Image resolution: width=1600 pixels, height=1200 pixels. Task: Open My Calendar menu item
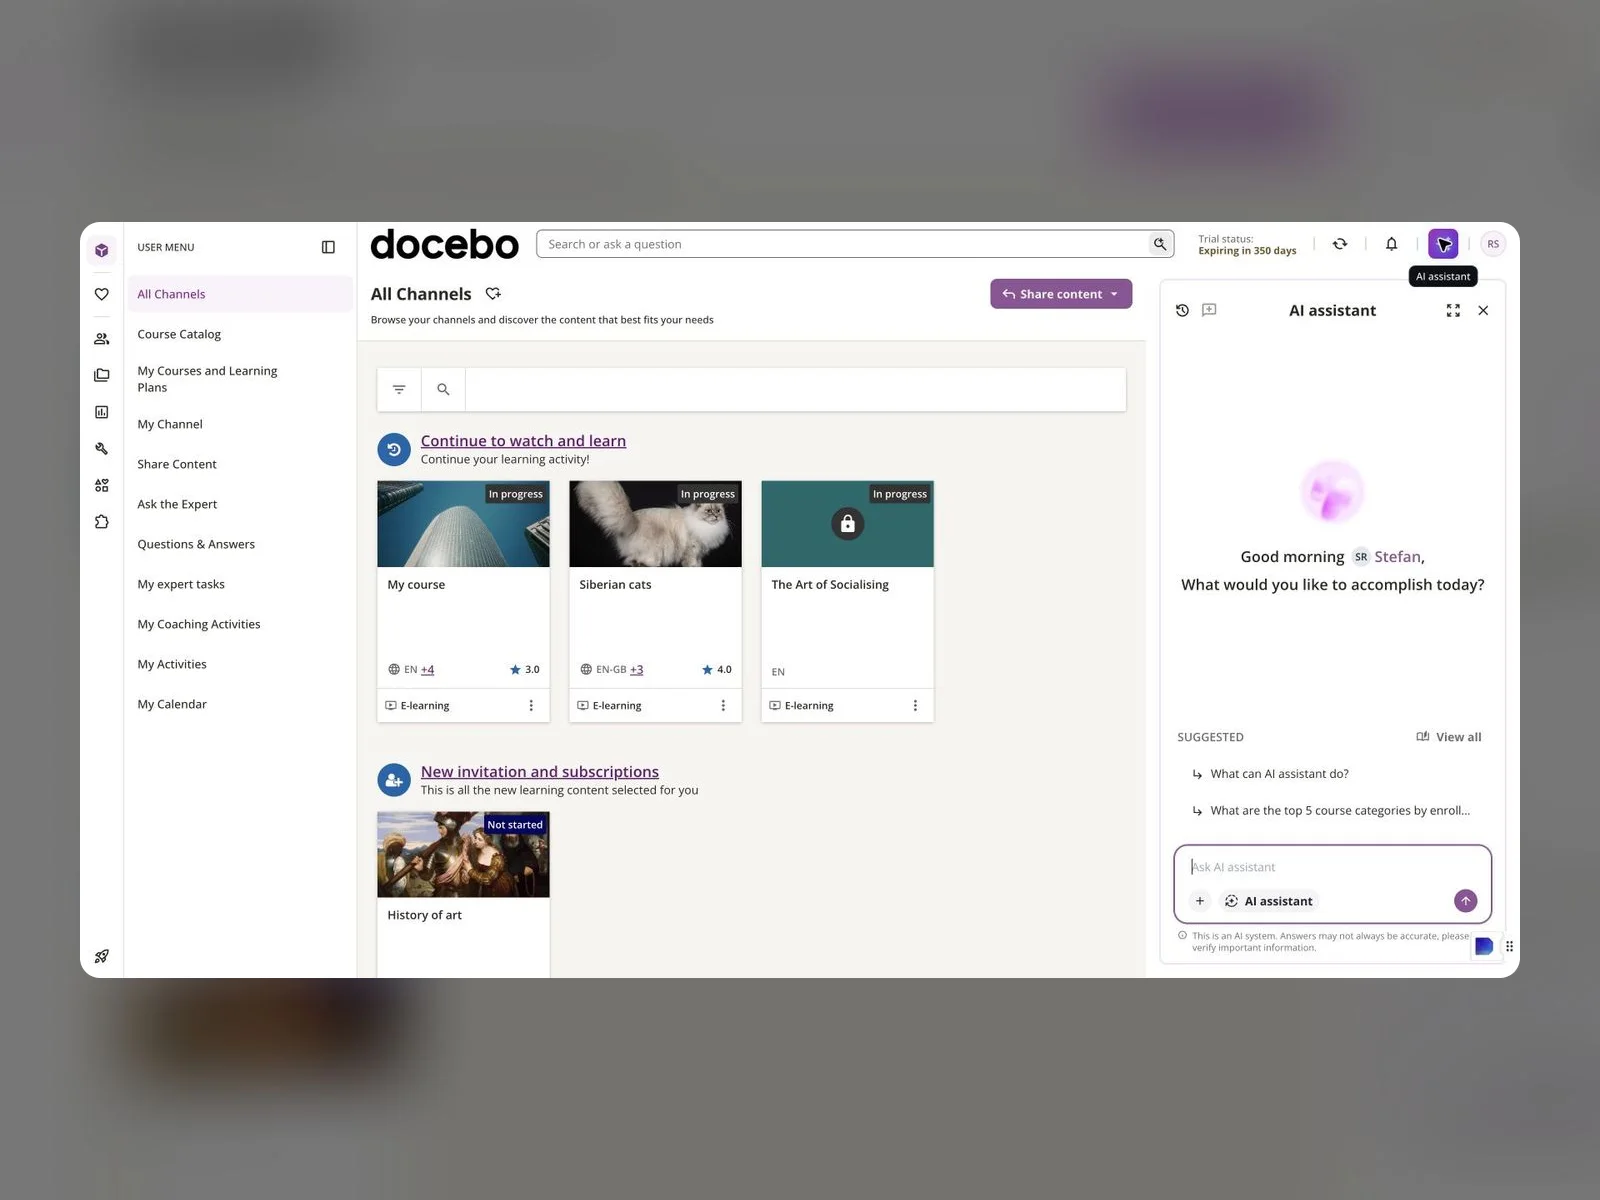tap(172, 704)
